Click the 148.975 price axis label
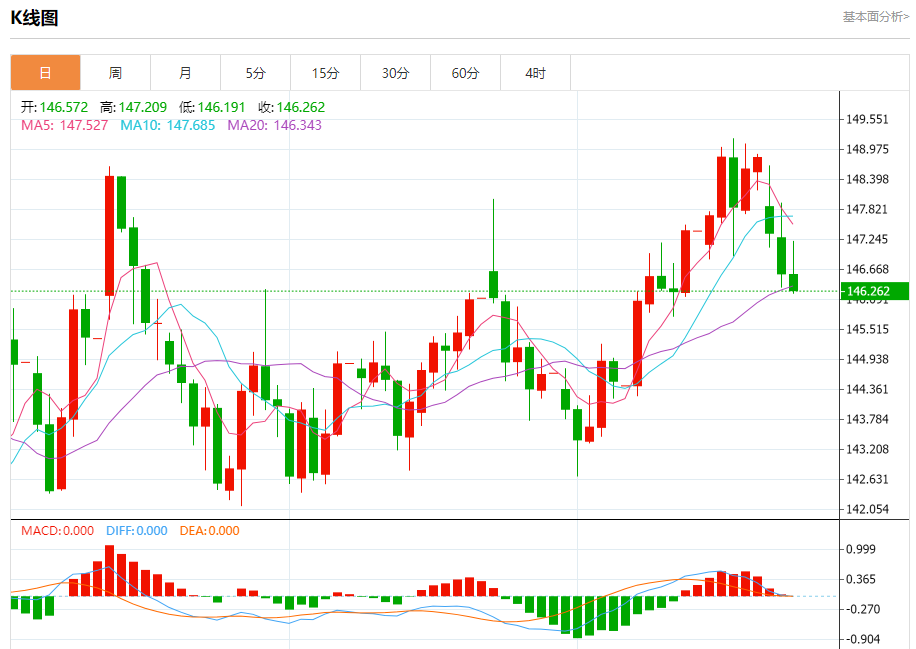Image resolution: width=916 pixels, height=649 pixels. [x=867, y=149]
